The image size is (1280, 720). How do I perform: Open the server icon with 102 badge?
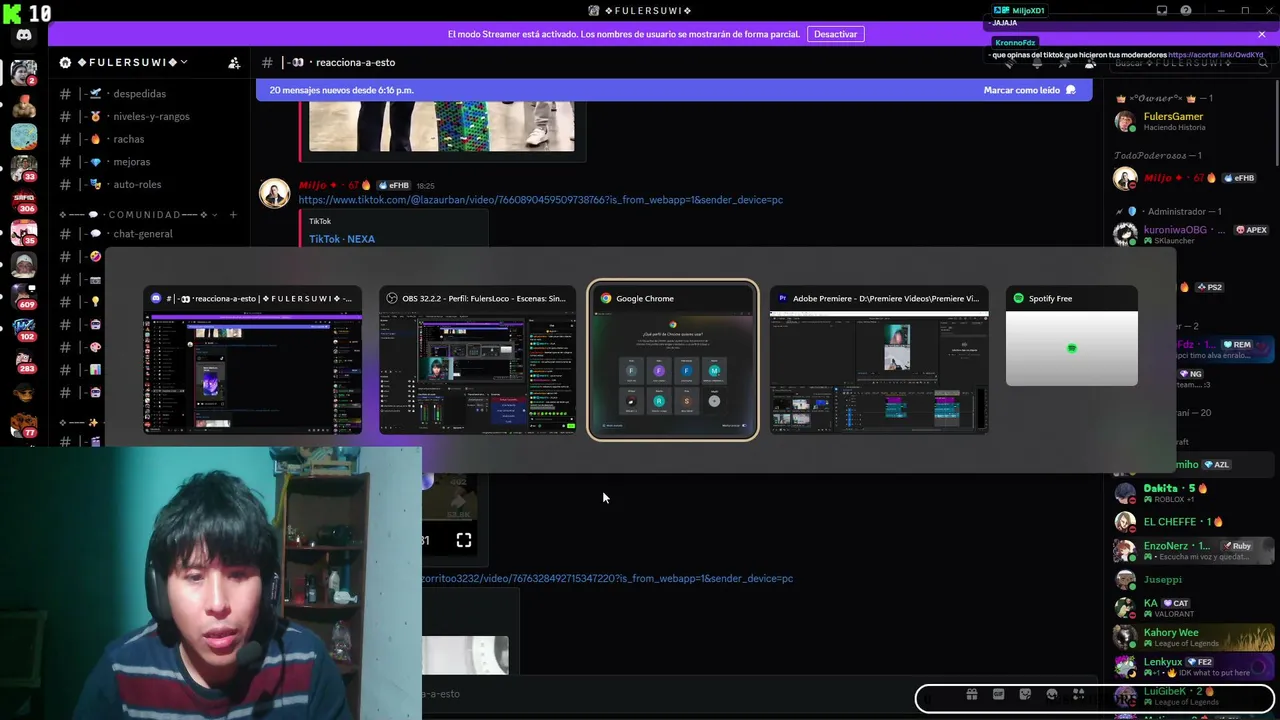(24, 329)
